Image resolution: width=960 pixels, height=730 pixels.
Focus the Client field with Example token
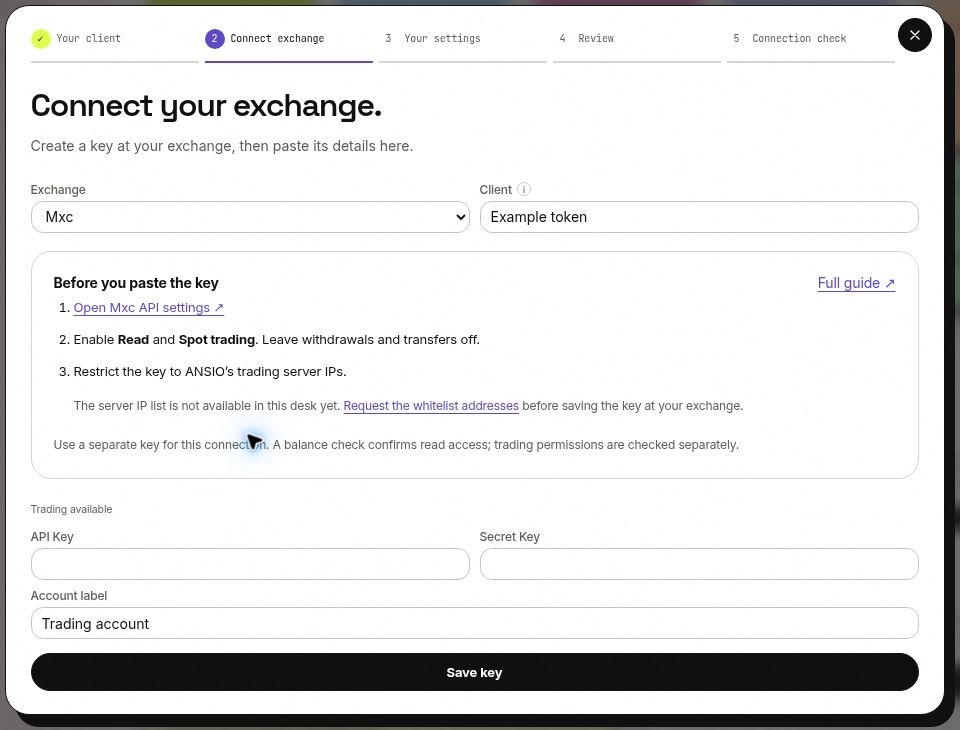pos(699,217)
